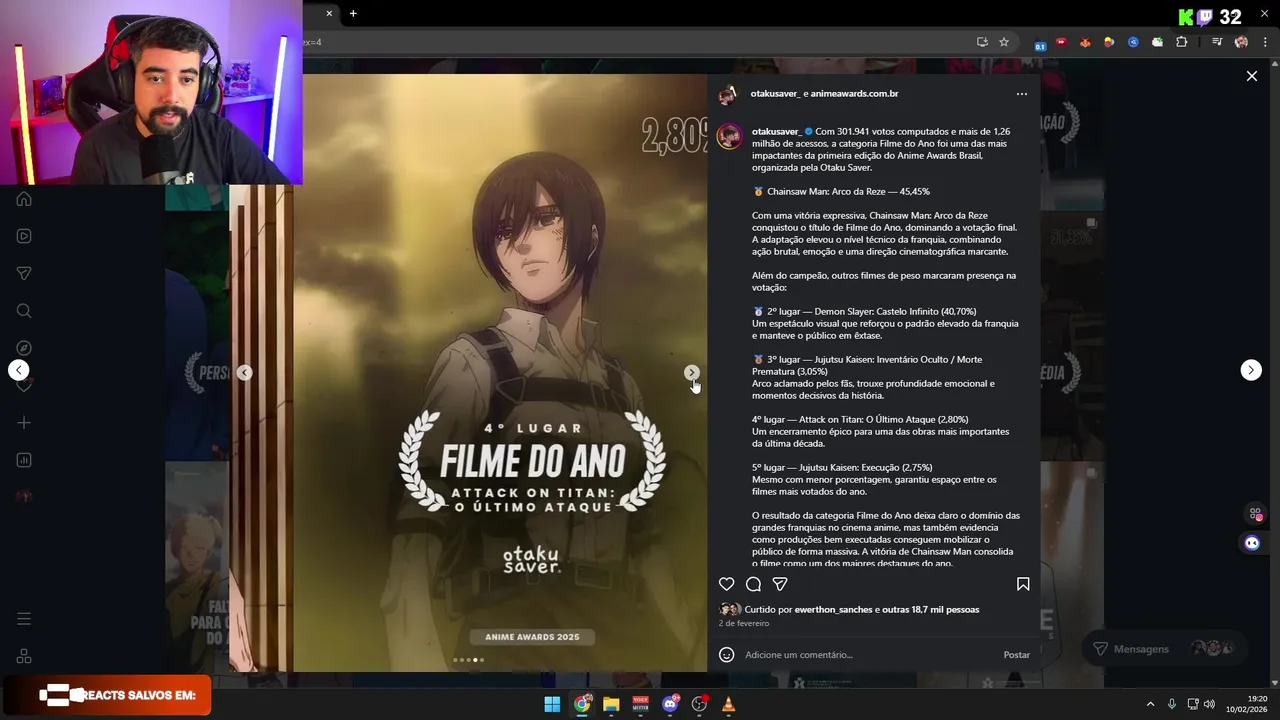Open otakusaver_ profile from the post header
This screenshot has height=720, width=1280.
click(x=774, y=94)
